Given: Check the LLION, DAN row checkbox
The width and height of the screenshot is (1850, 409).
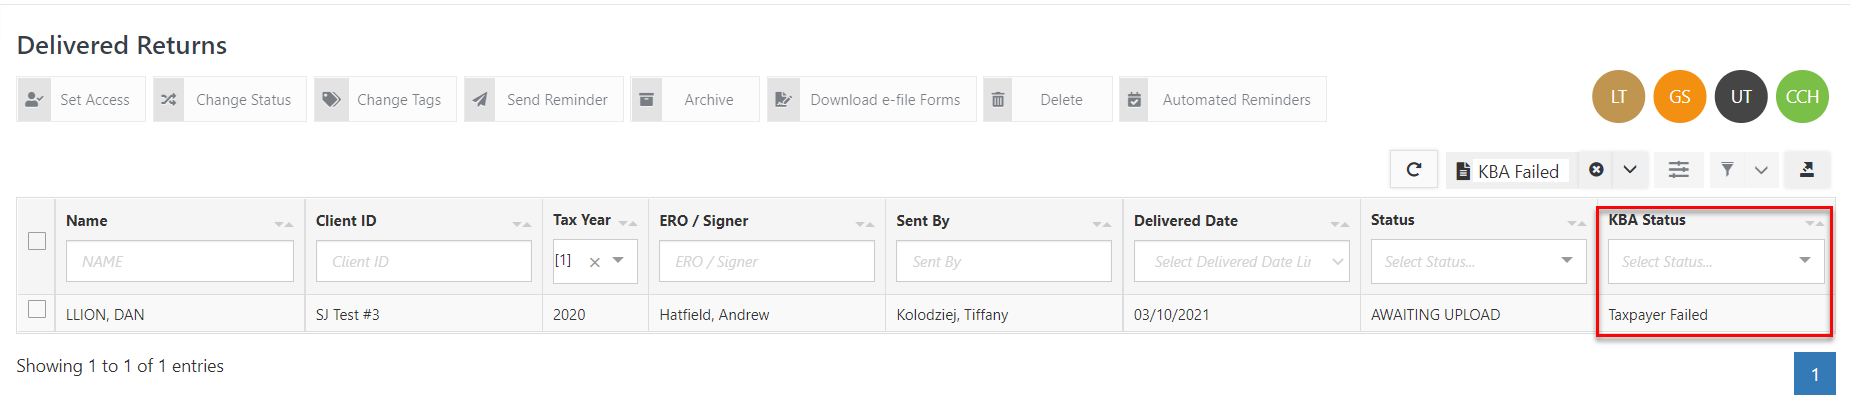Looking at the screenshot, I should coord(37,309).
